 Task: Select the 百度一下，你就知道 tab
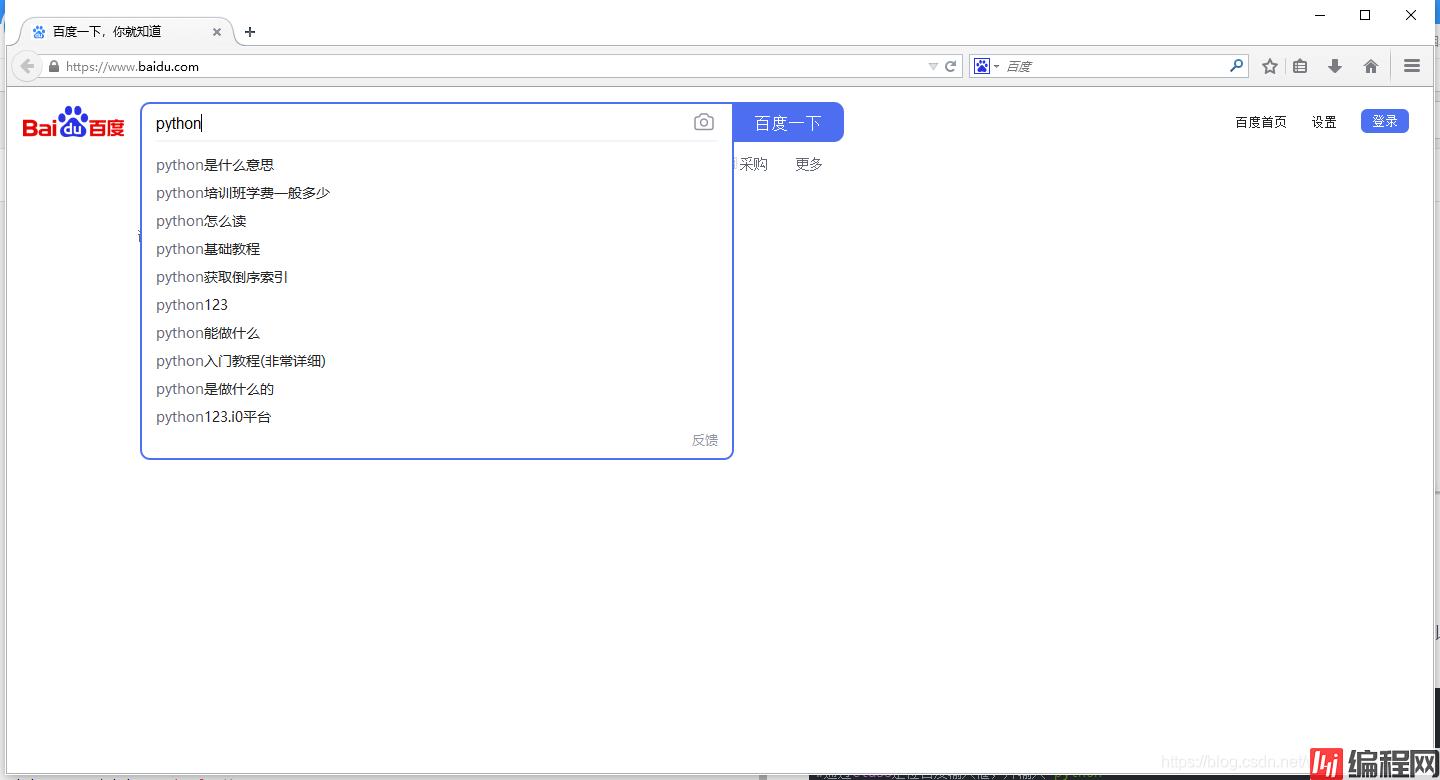click(126, 32)
